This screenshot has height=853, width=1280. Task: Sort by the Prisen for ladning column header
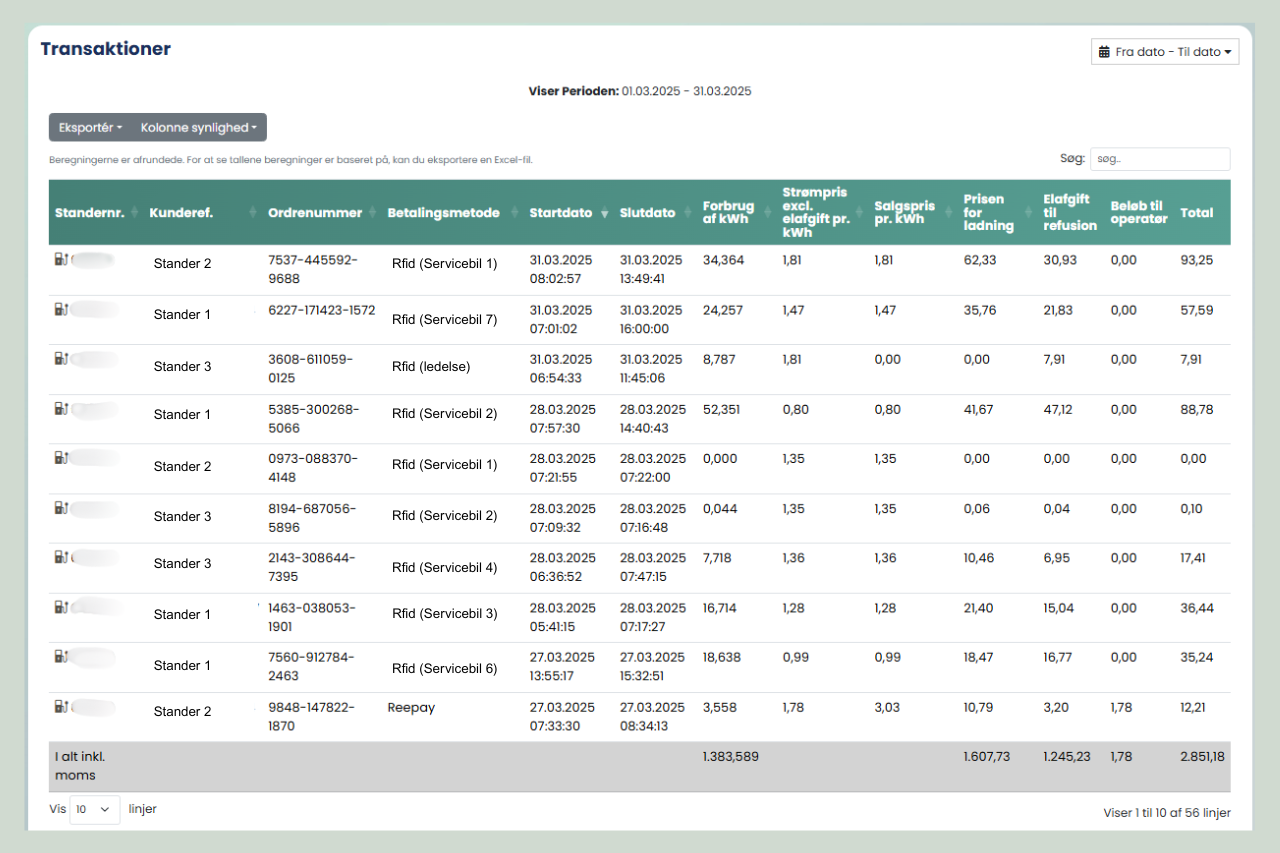(x=997, y=213)
